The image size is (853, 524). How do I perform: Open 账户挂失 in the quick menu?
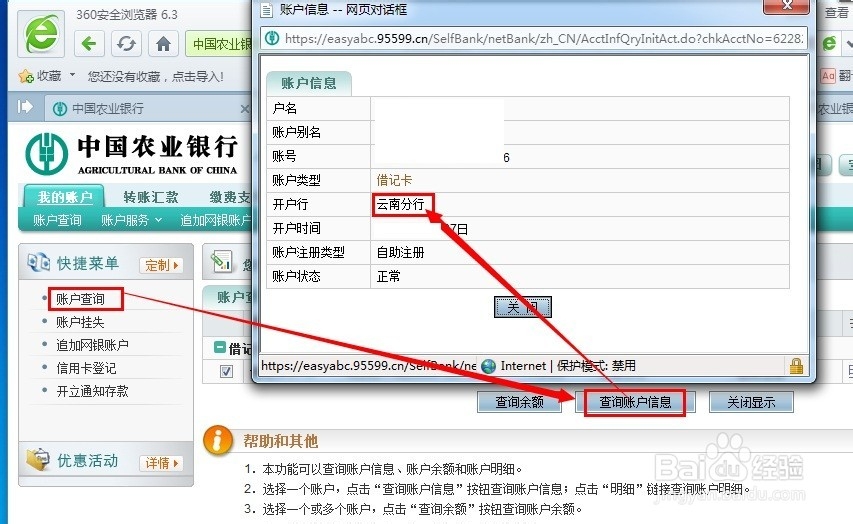click(x=80, y=322)
